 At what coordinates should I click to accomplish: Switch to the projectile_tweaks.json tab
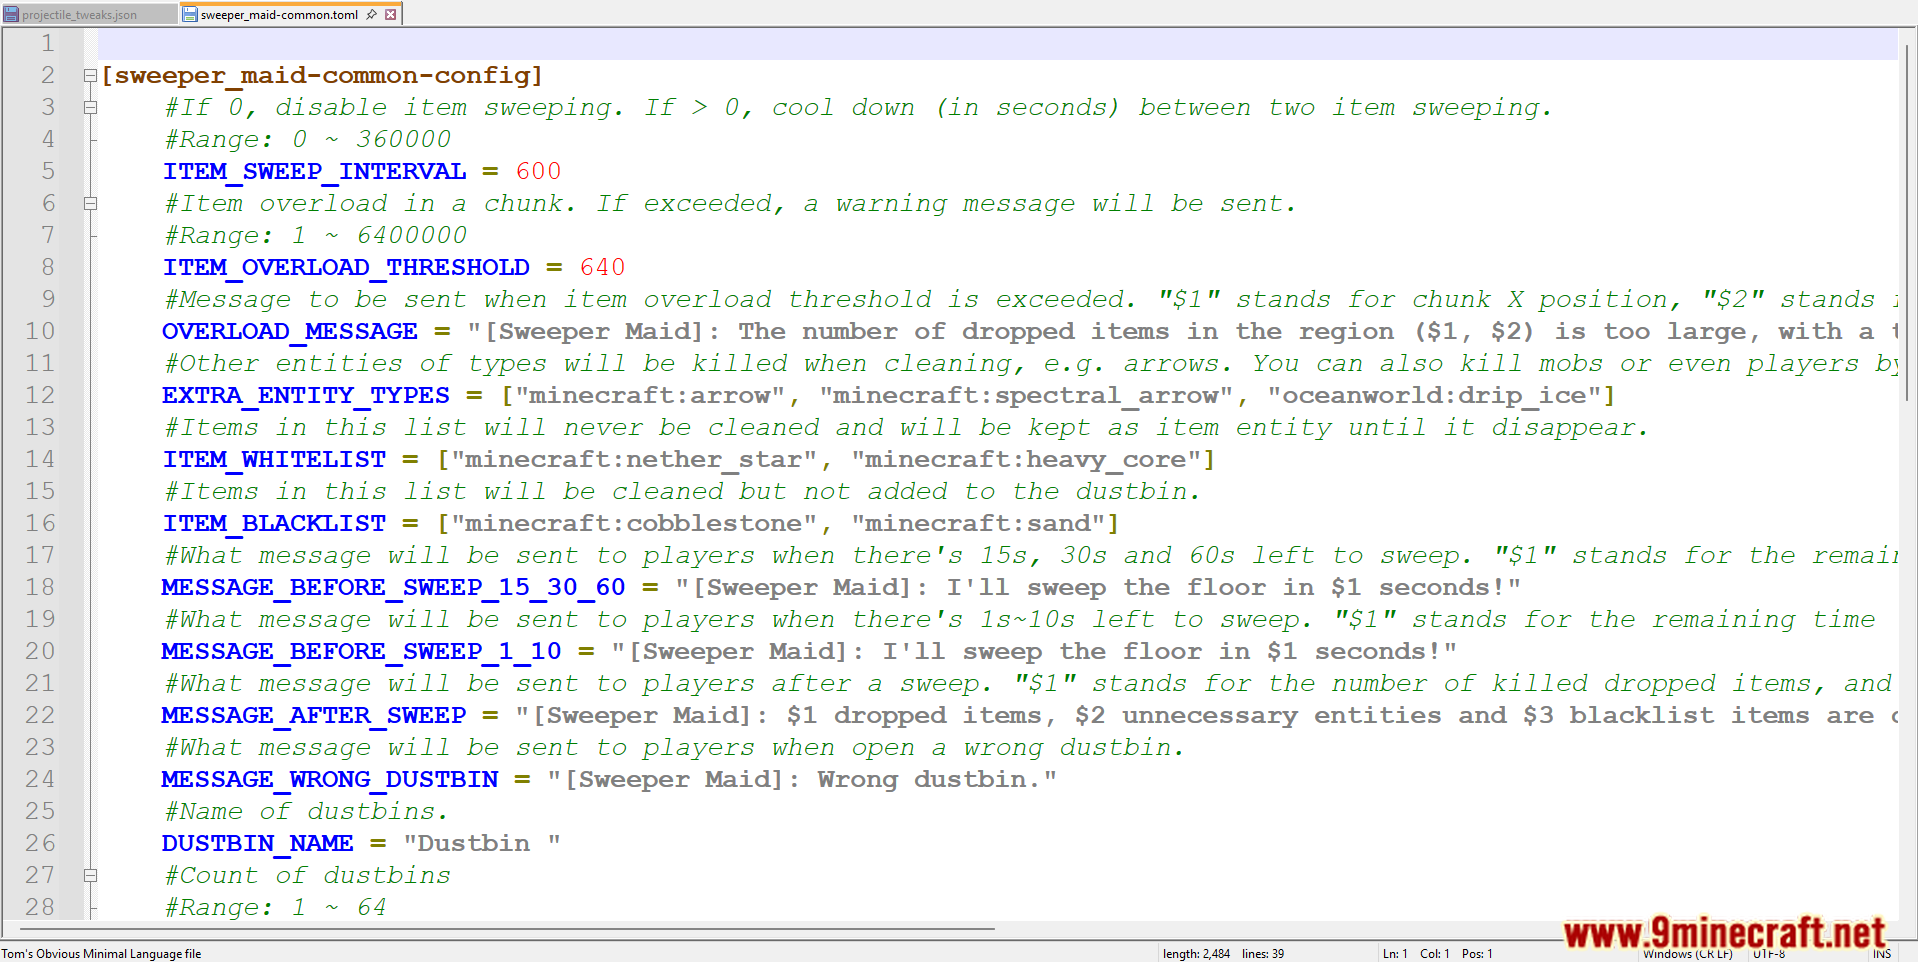point(80,15)
